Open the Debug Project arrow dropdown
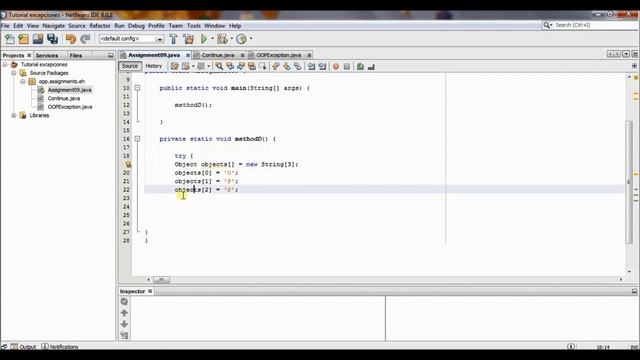640x360 pixels. [231, 39]
